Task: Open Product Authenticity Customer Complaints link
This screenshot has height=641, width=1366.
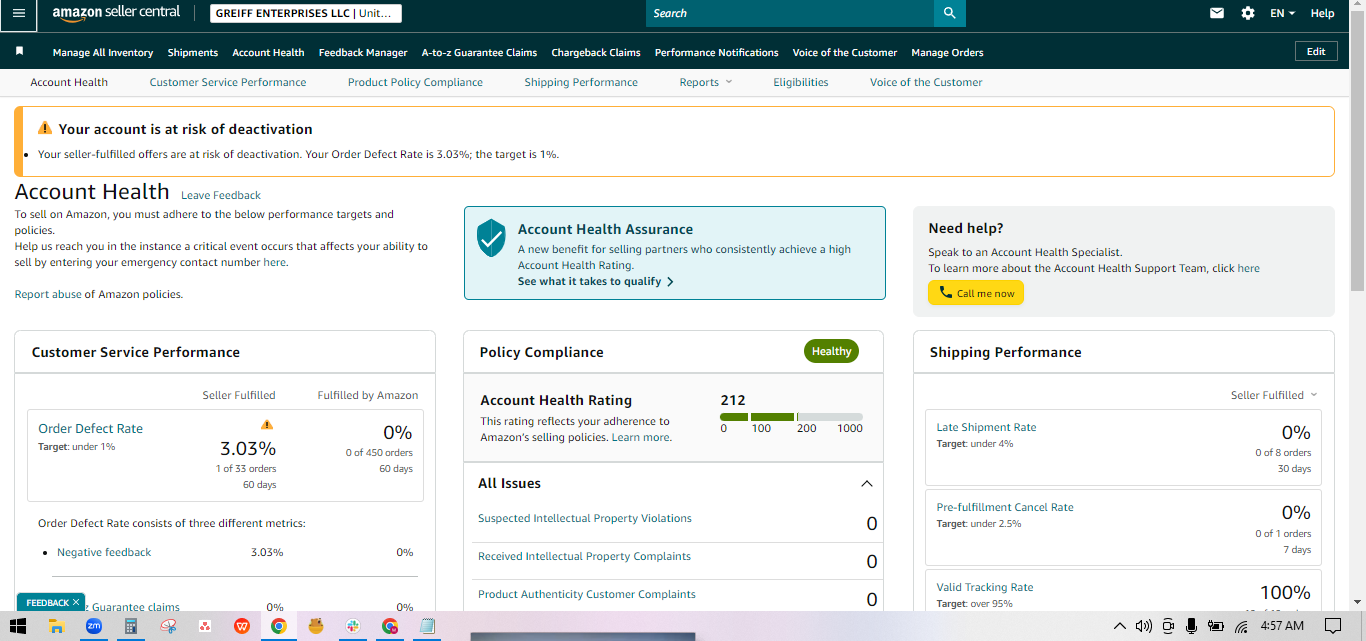Action: tap(587, 594)
